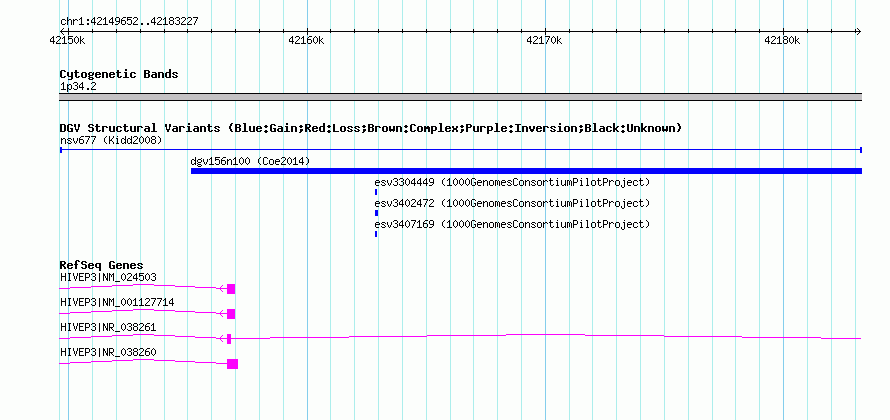Click the 42160k ruler tick label

click(x=307, y=40)
